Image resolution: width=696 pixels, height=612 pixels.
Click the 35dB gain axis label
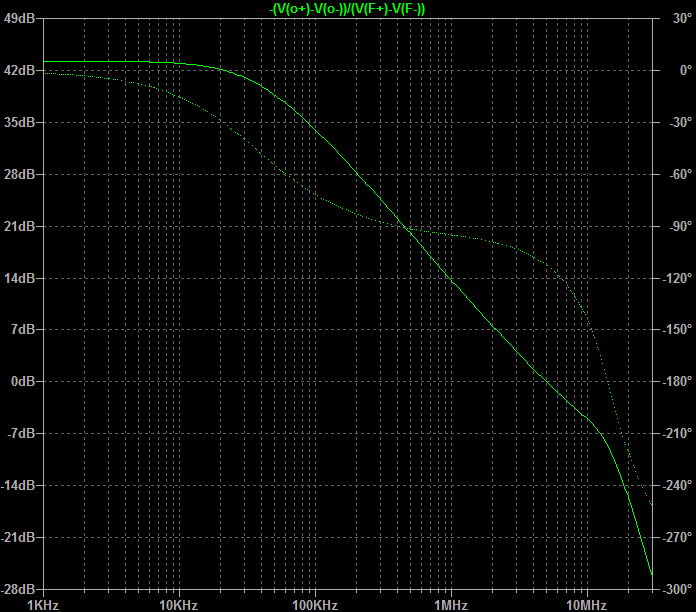coord(19,122)
